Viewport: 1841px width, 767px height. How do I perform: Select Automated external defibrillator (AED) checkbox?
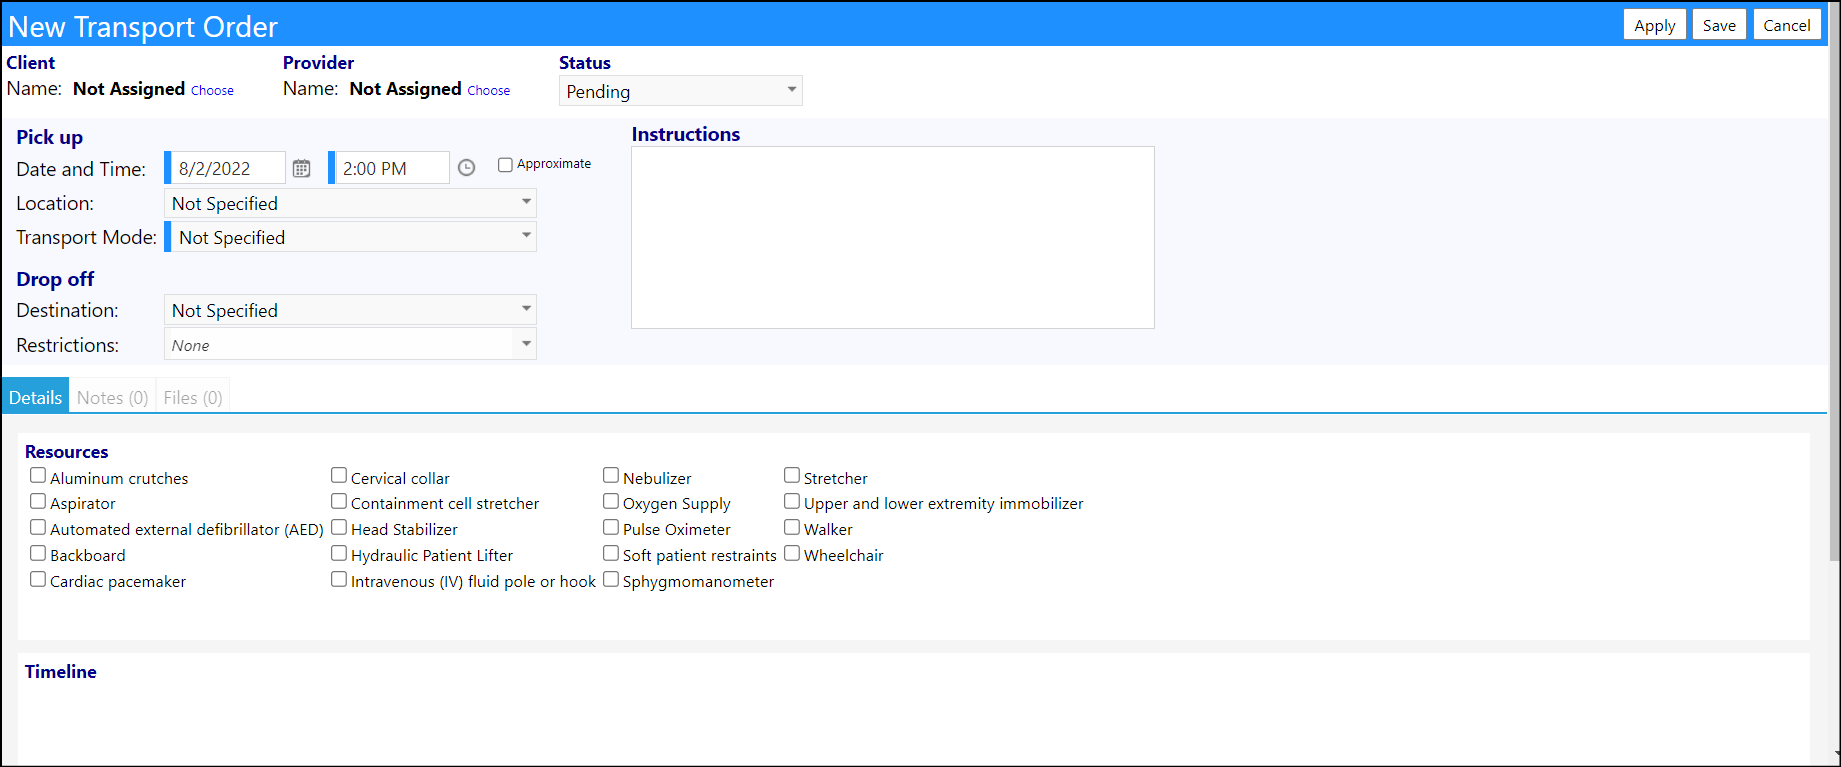pos(38,527)
